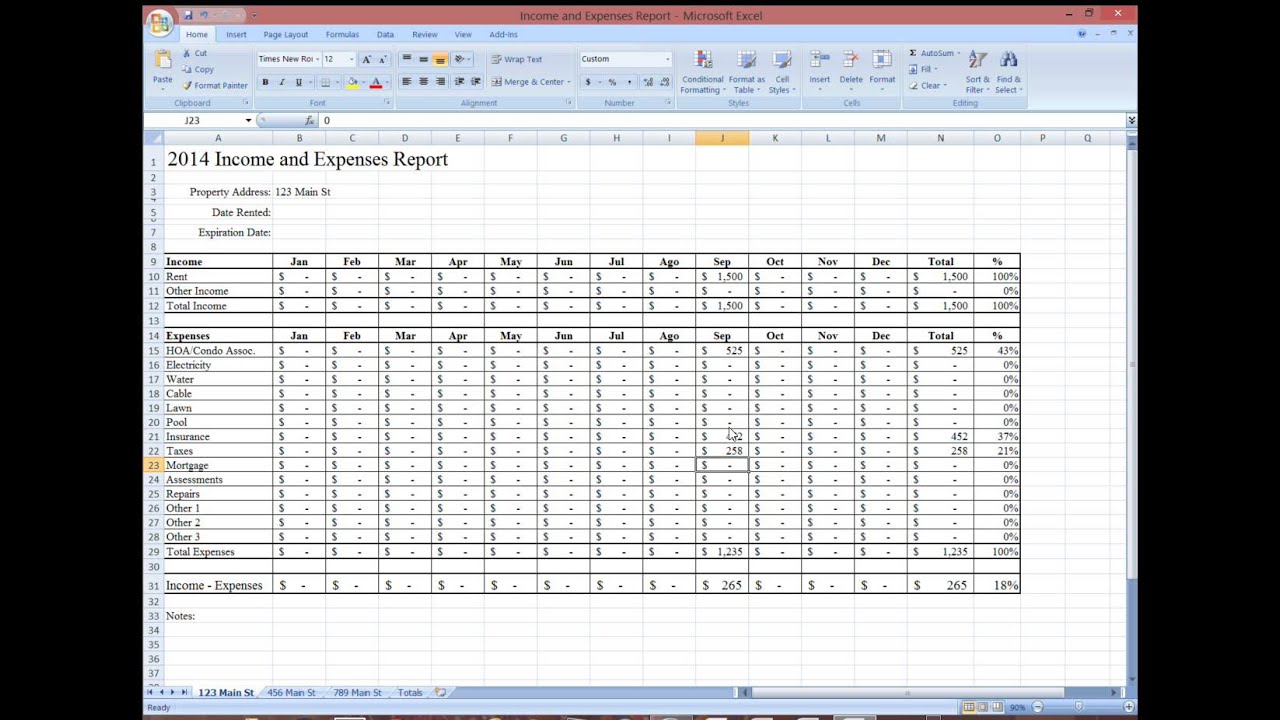
Task: Open Format as Table gallery
Action: [746, 72]
